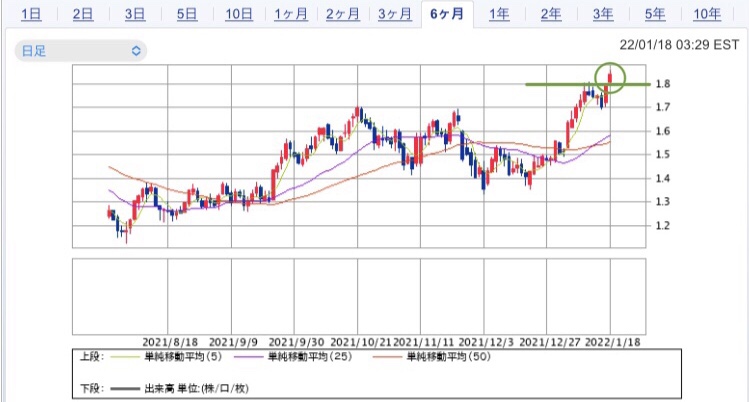Open the 日足 candle interval dropdown
This screenshot has height=402, width=749.
tap(81, 51)
